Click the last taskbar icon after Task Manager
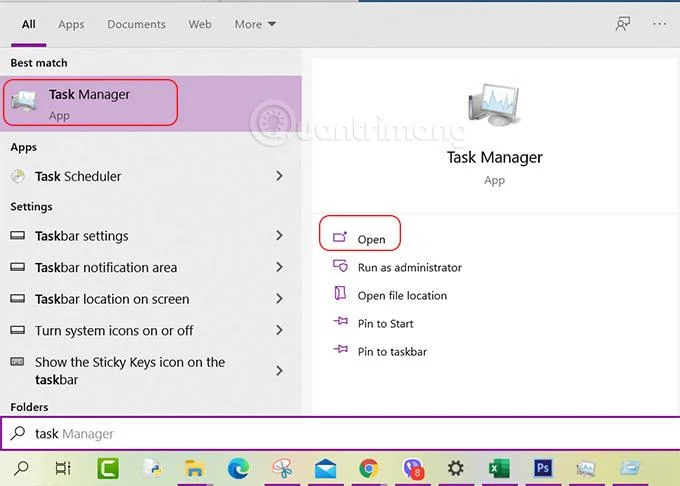This screenshot has width=680, height=486. (x=630, y=468)
